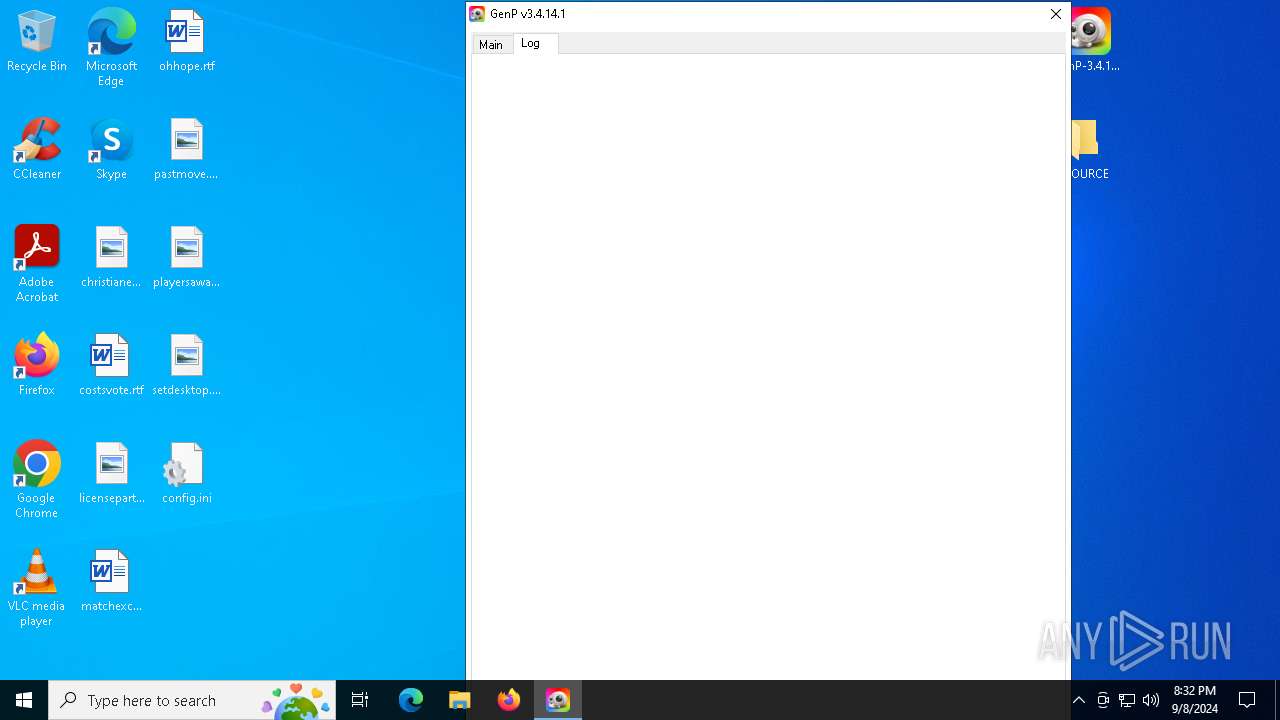Image resolution: width=1280 pixels, height=720 pixels.
Task: Close the GenP v3.4.14.1 window
Action: pyautogui.click(x=1055, y=14)
